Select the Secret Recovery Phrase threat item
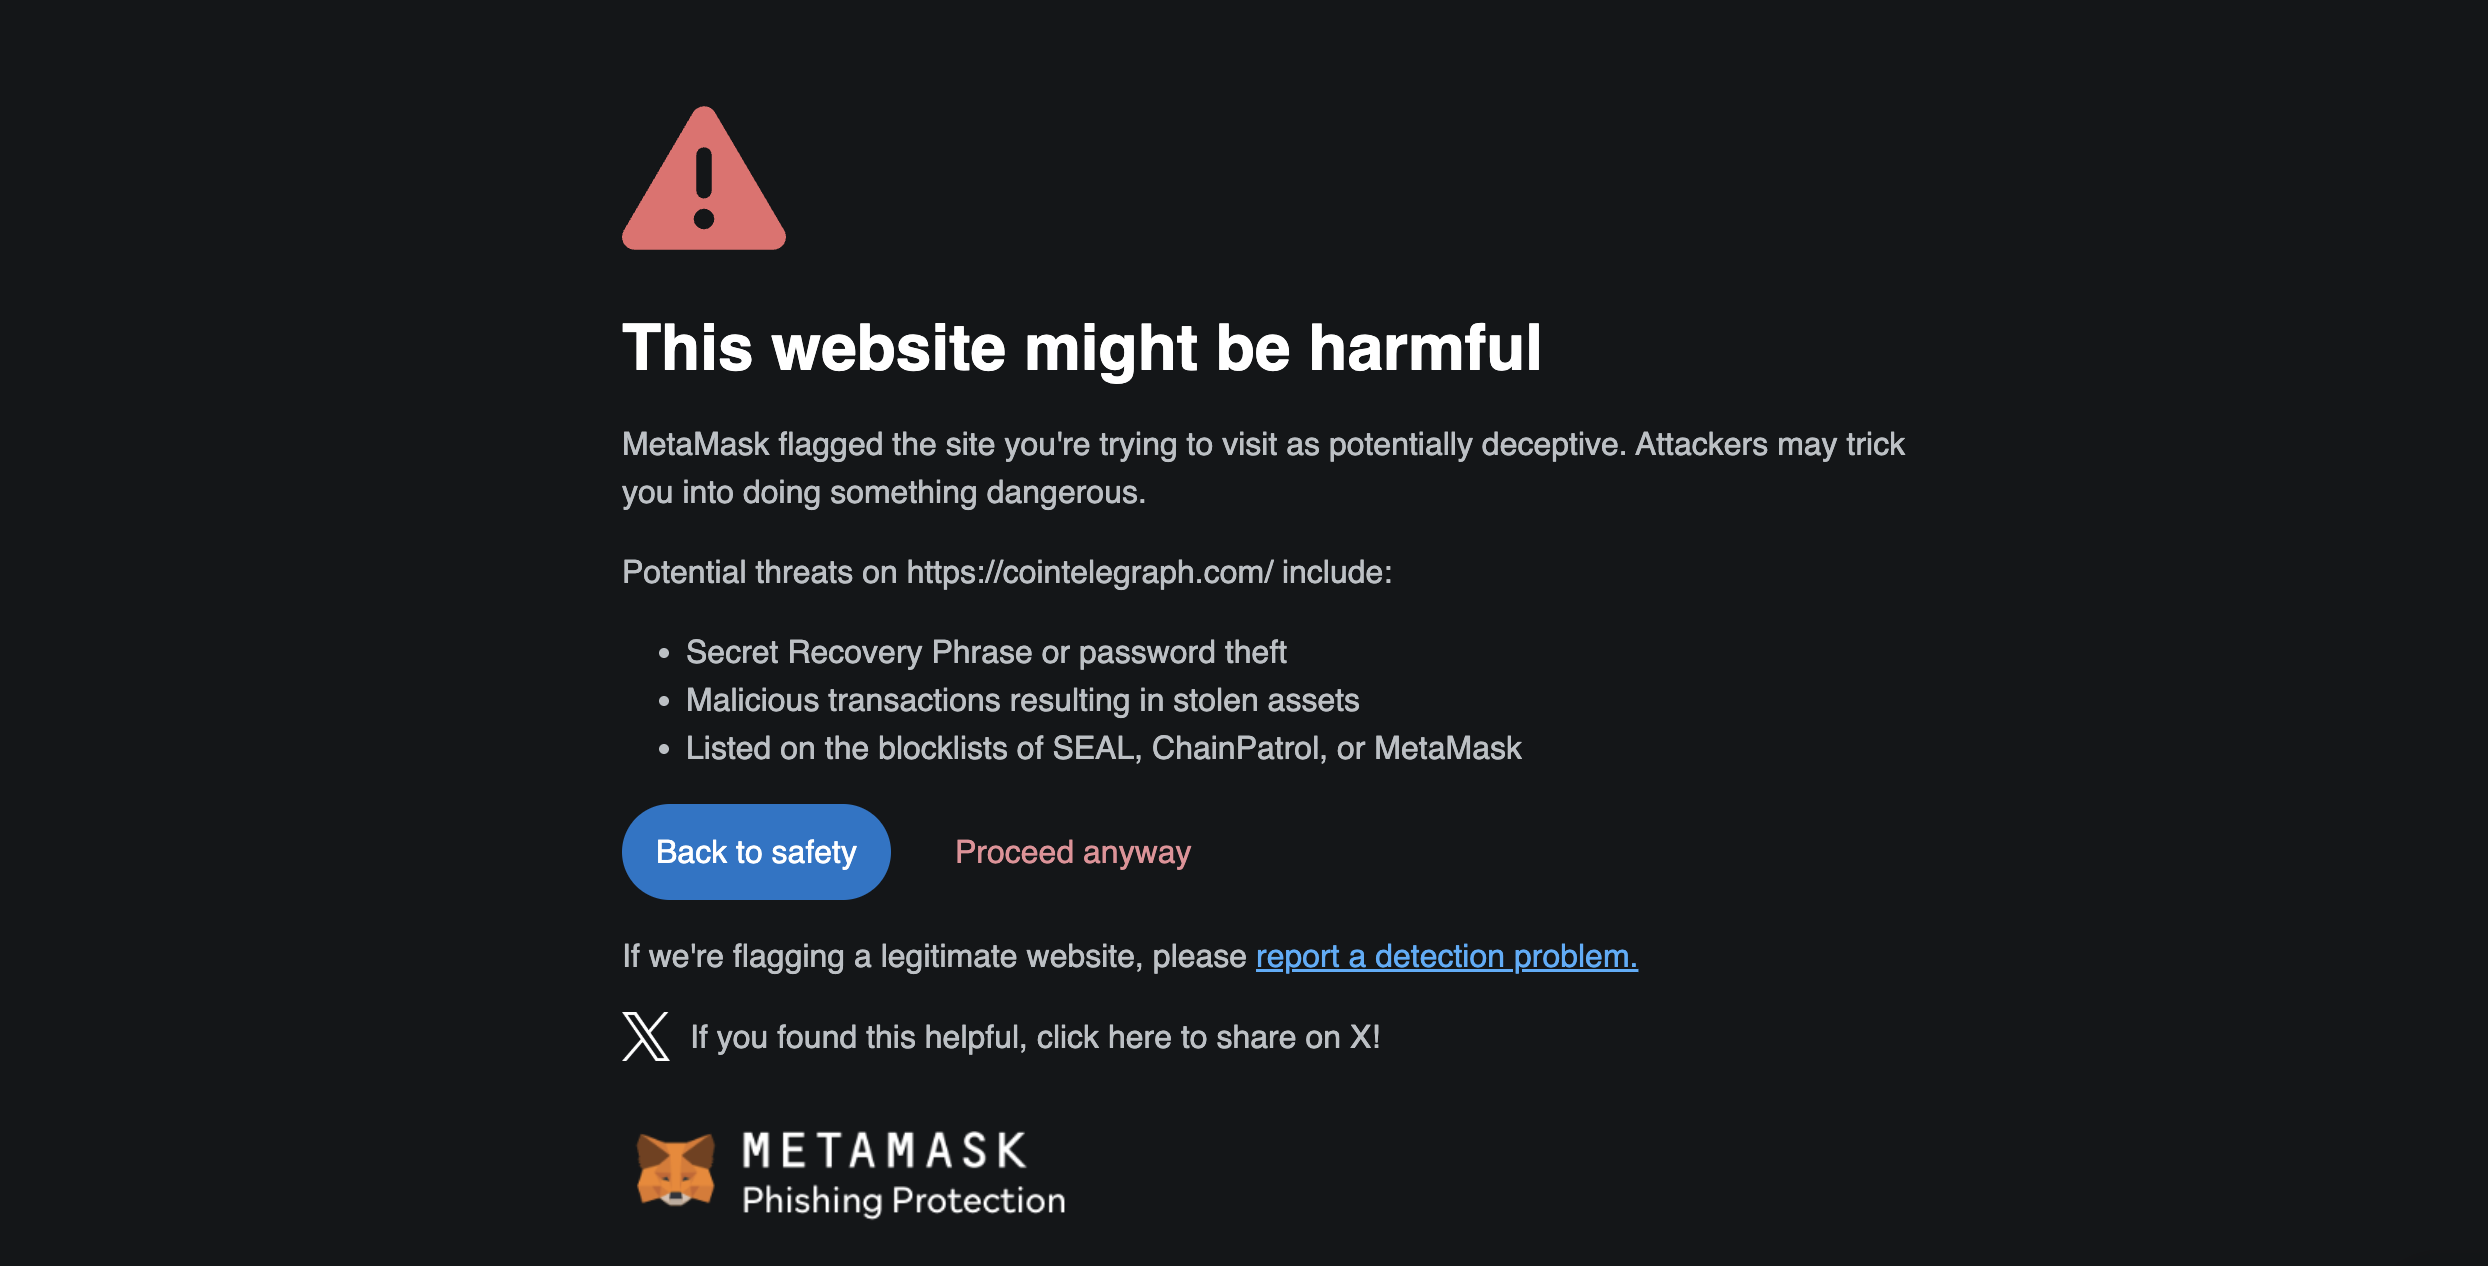 pyautogui.click(x=986, y=652)
